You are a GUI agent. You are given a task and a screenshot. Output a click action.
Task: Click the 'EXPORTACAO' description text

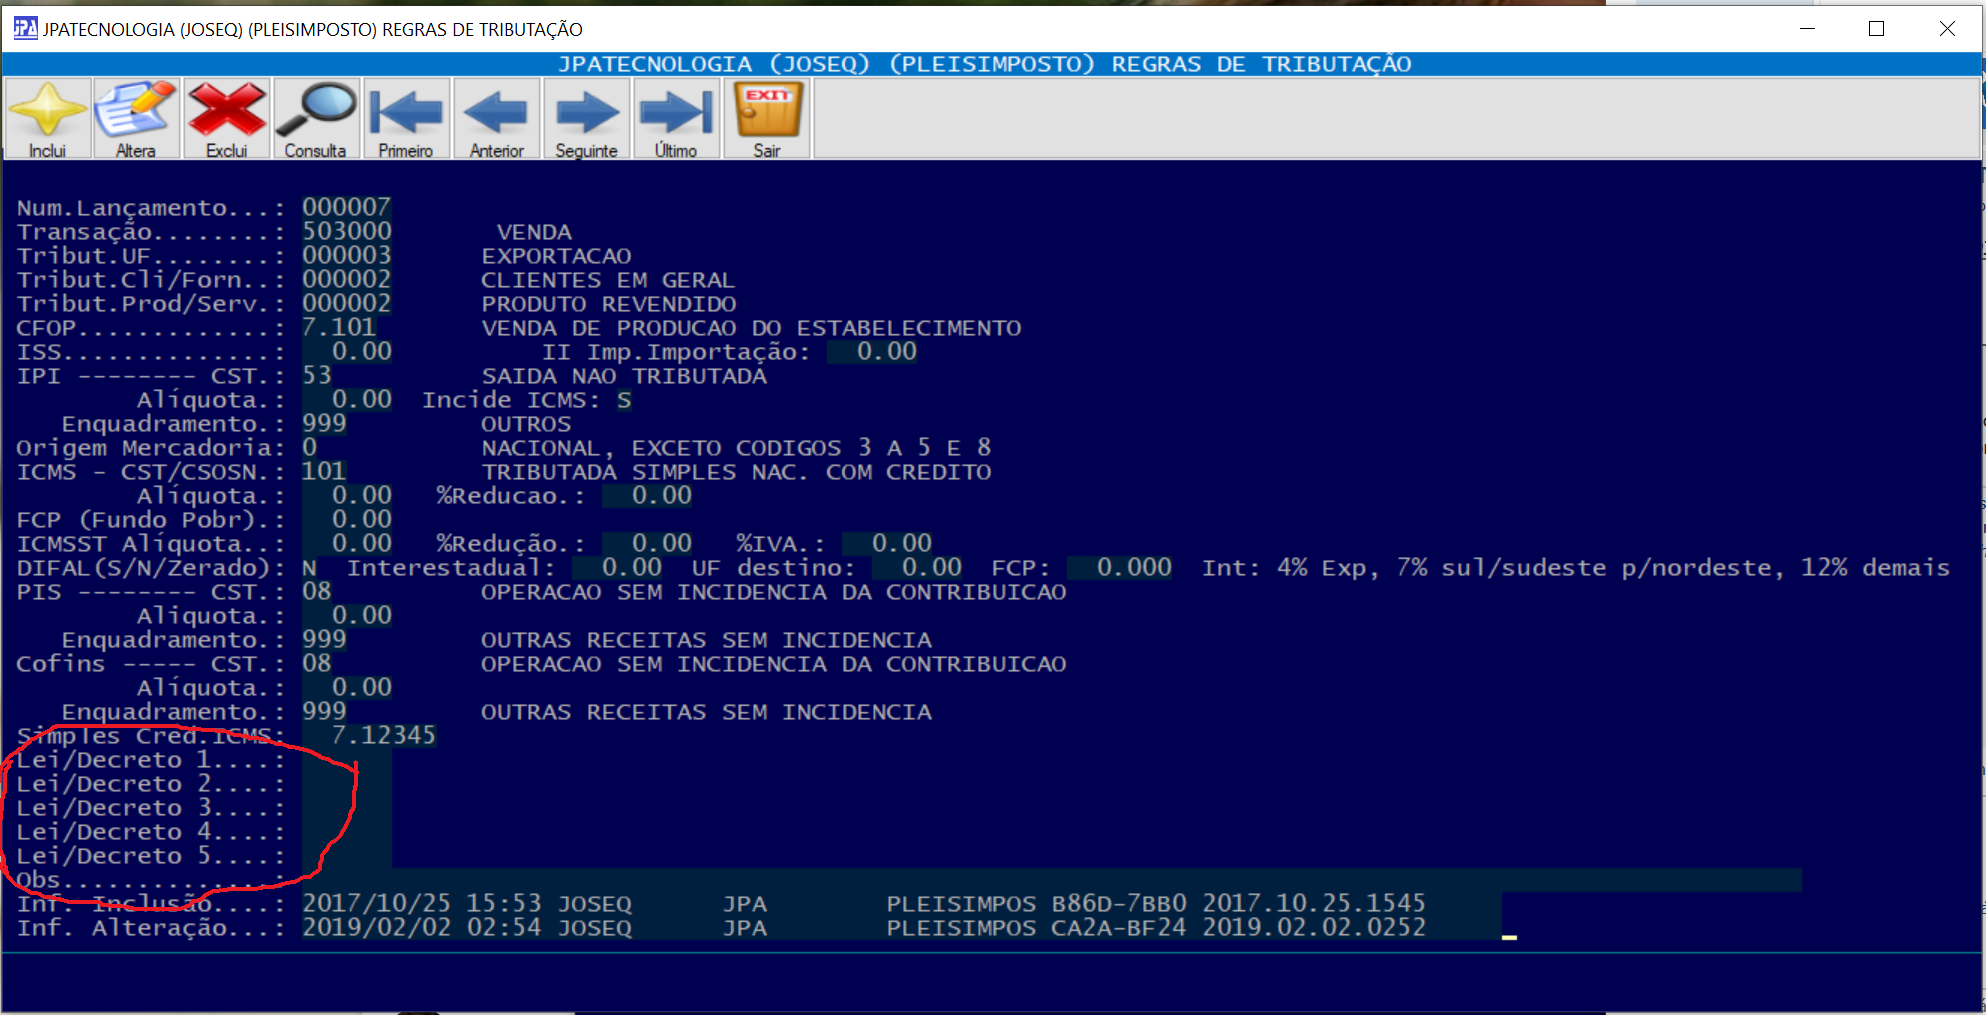(x=556, y=256)
